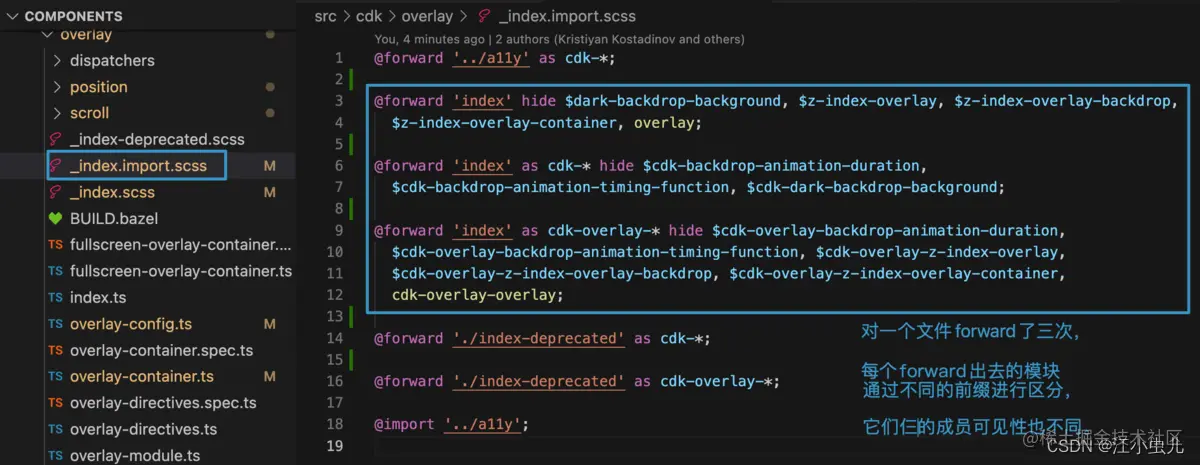The height and width of the screenshot is (465, 1200).
Task: Expand the dispatchers folder chevron
Action: point(57,60)
